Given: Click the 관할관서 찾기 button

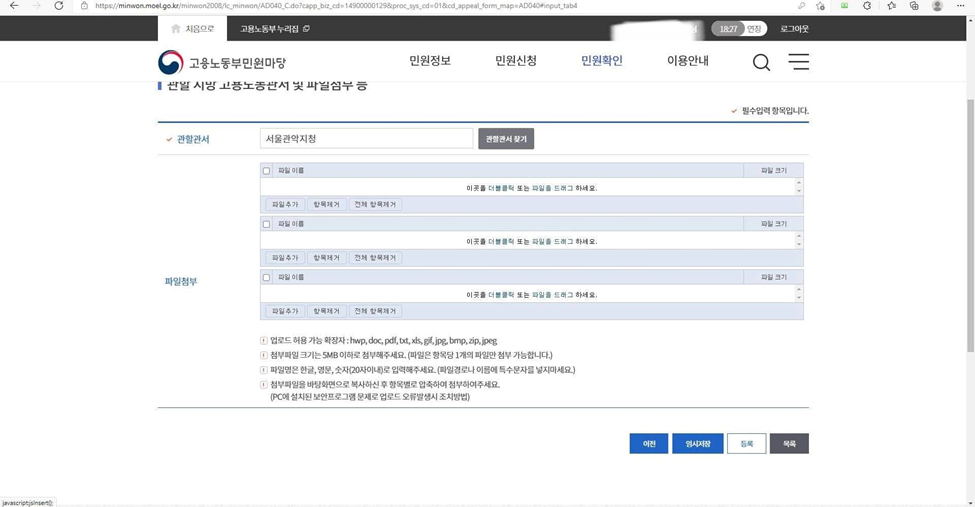Looking at the screenshot, I should 506,139.
